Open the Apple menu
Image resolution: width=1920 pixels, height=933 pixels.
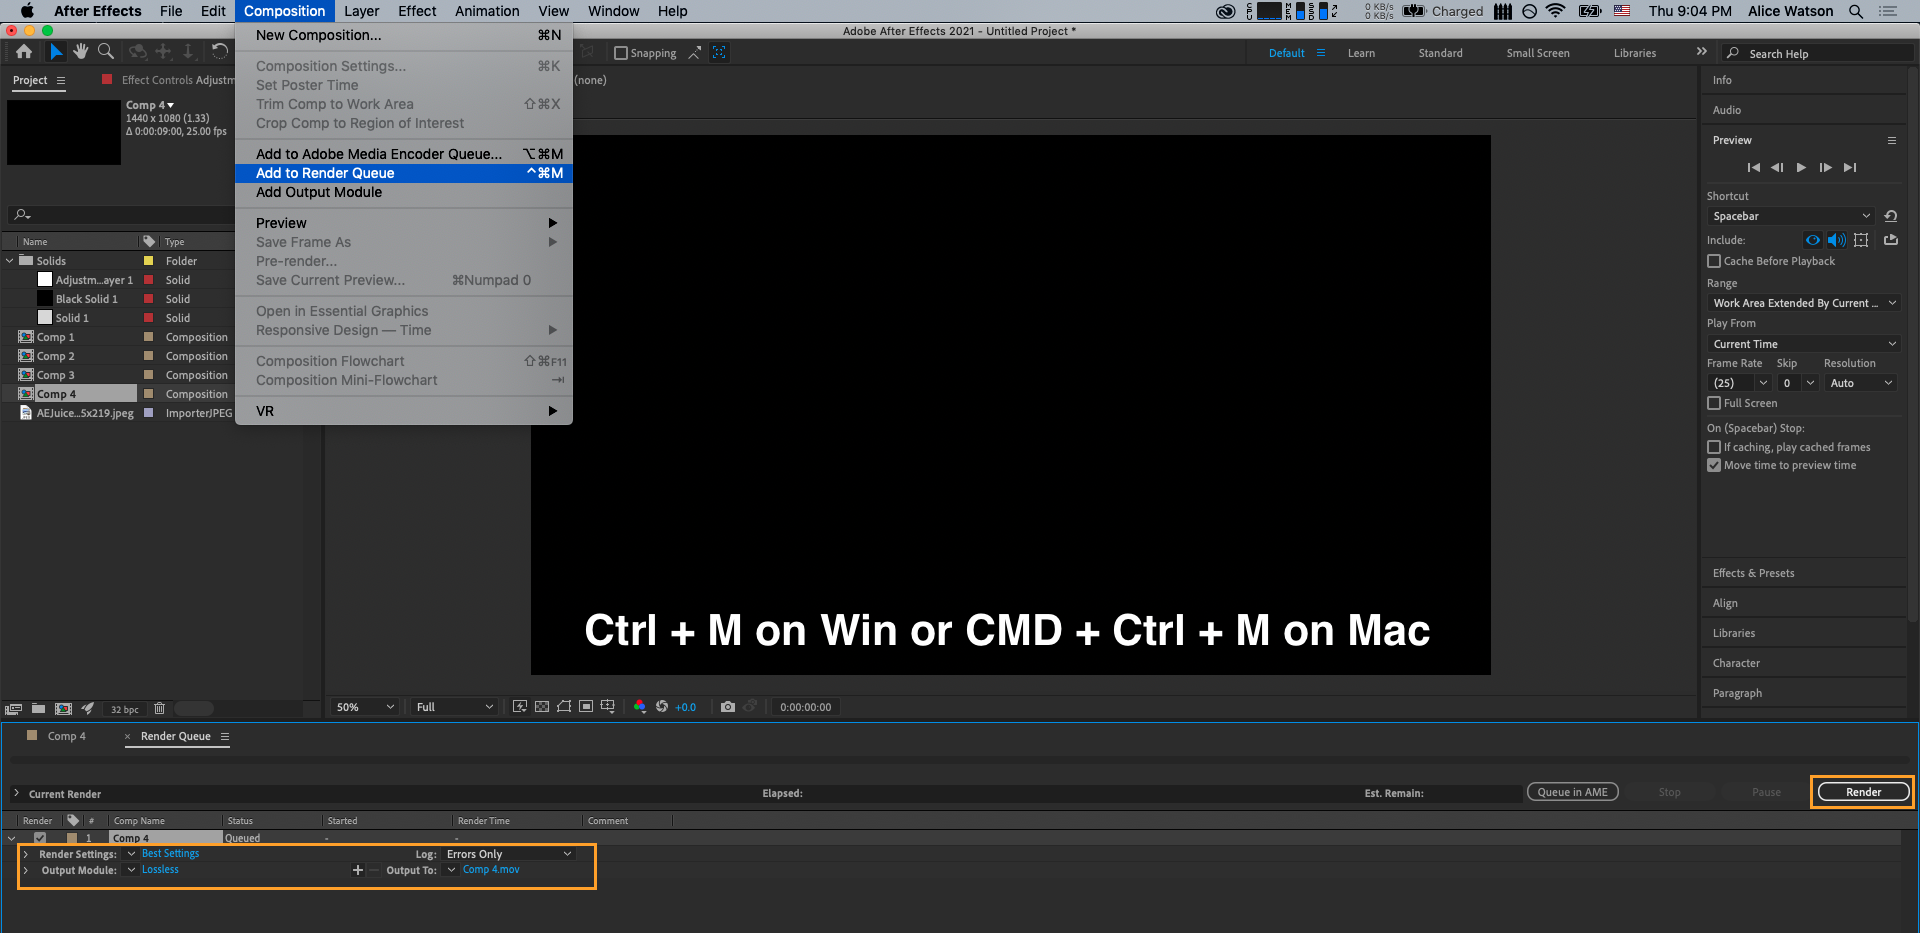click(x=27, y=11)
